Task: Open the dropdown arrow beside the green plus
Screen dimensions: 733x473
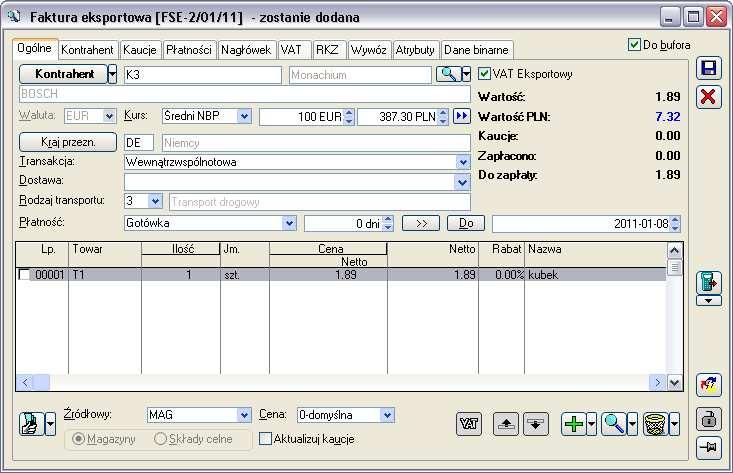Action: 591,424
